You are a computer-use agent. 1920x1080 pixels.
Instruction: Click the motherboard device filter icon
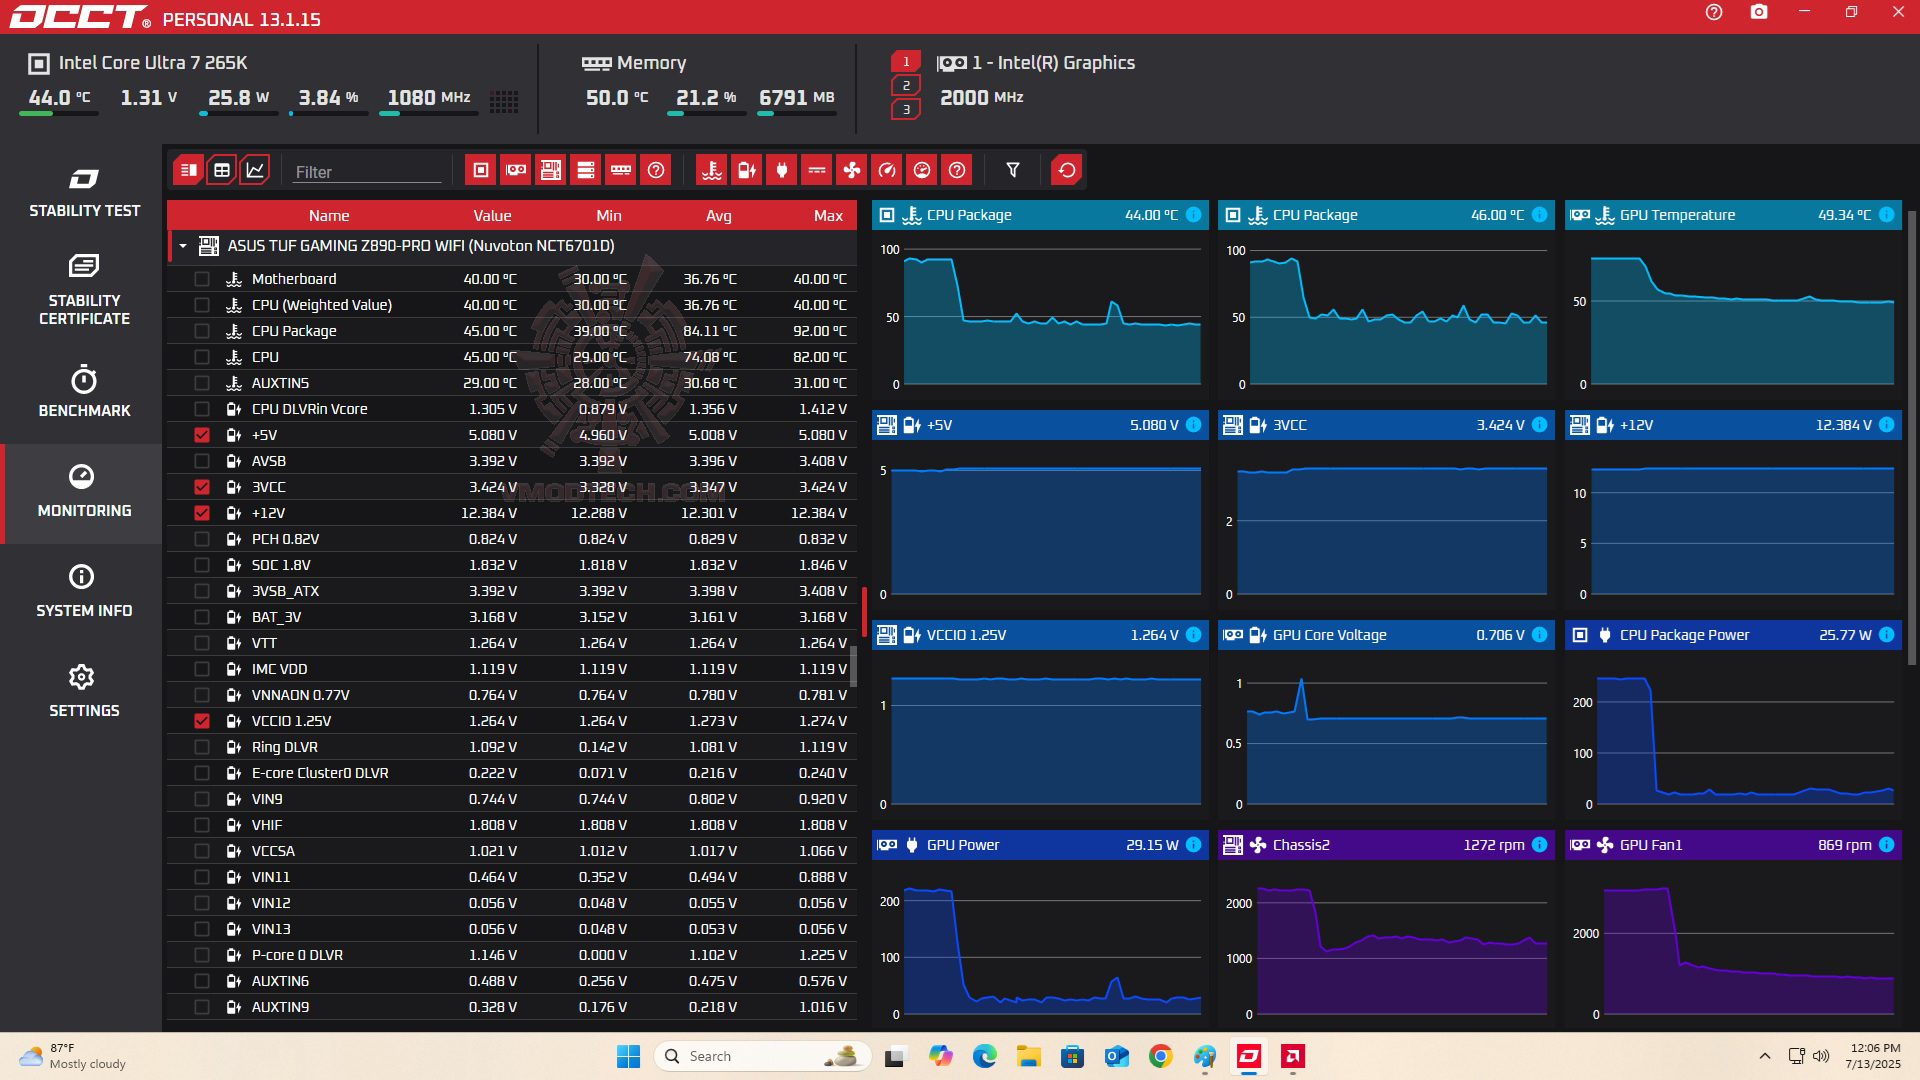(551, 170)
